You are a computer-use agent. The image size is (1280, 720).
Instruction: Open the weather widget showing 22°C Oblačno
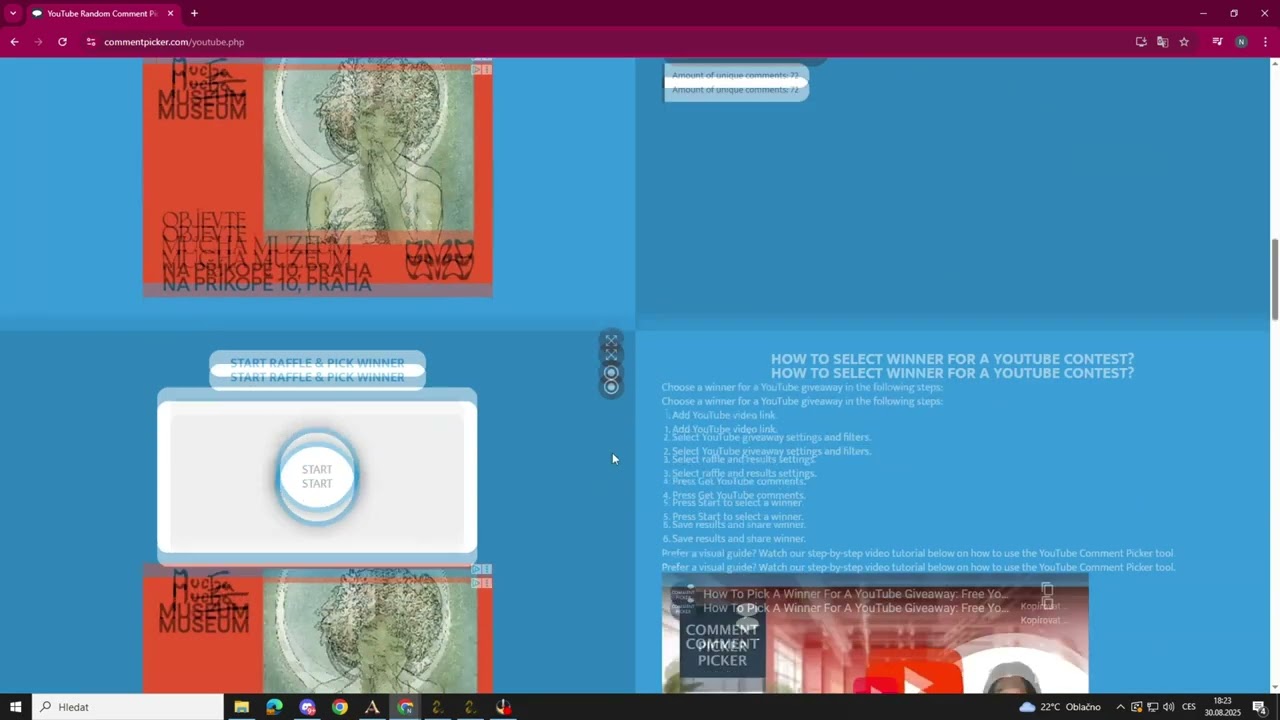(1060, 707)
